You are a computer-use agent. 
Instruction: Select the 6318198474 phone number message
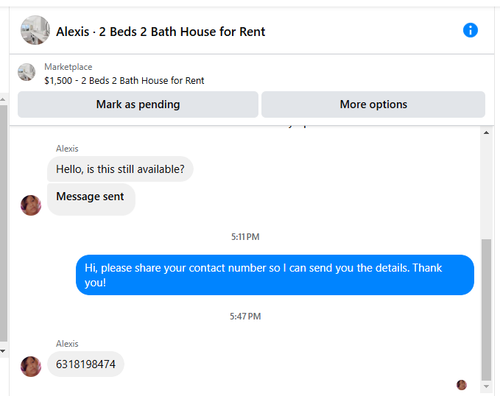86,364
